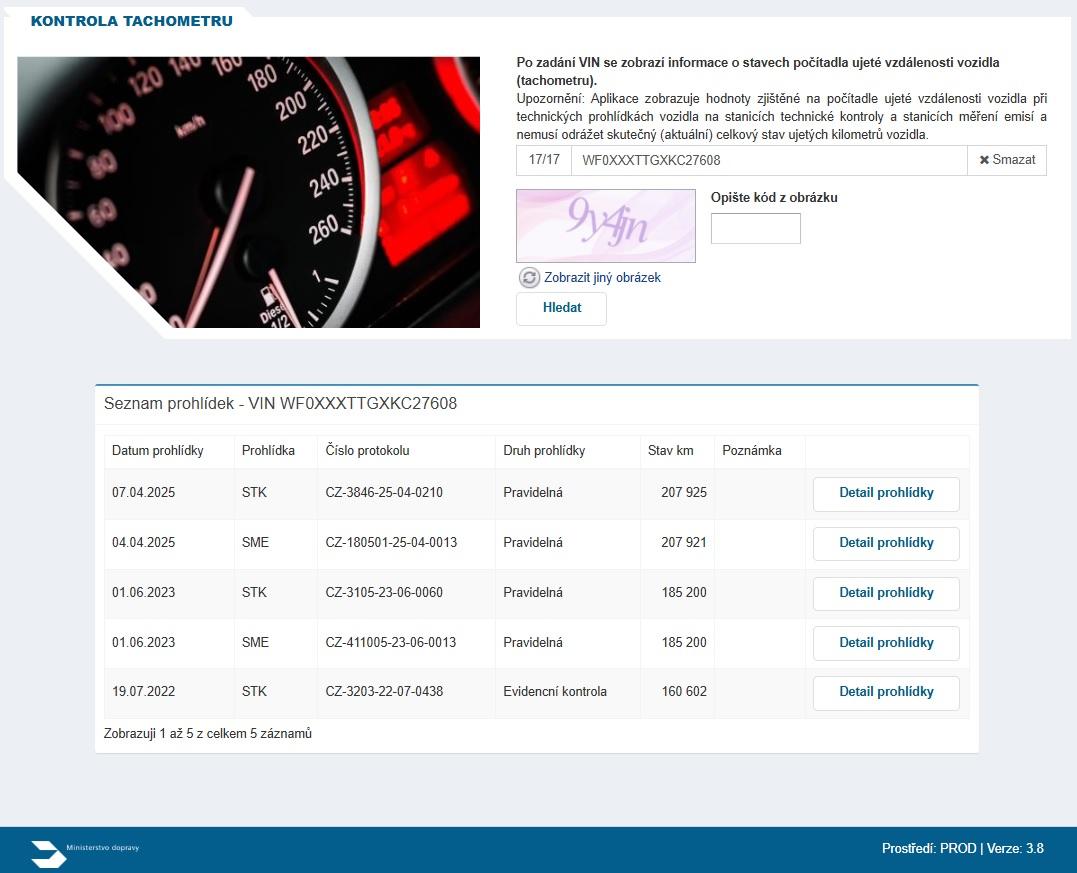
Task: Click the Zobrazit jiný obrázek link
Action: (x=602, y=278)
